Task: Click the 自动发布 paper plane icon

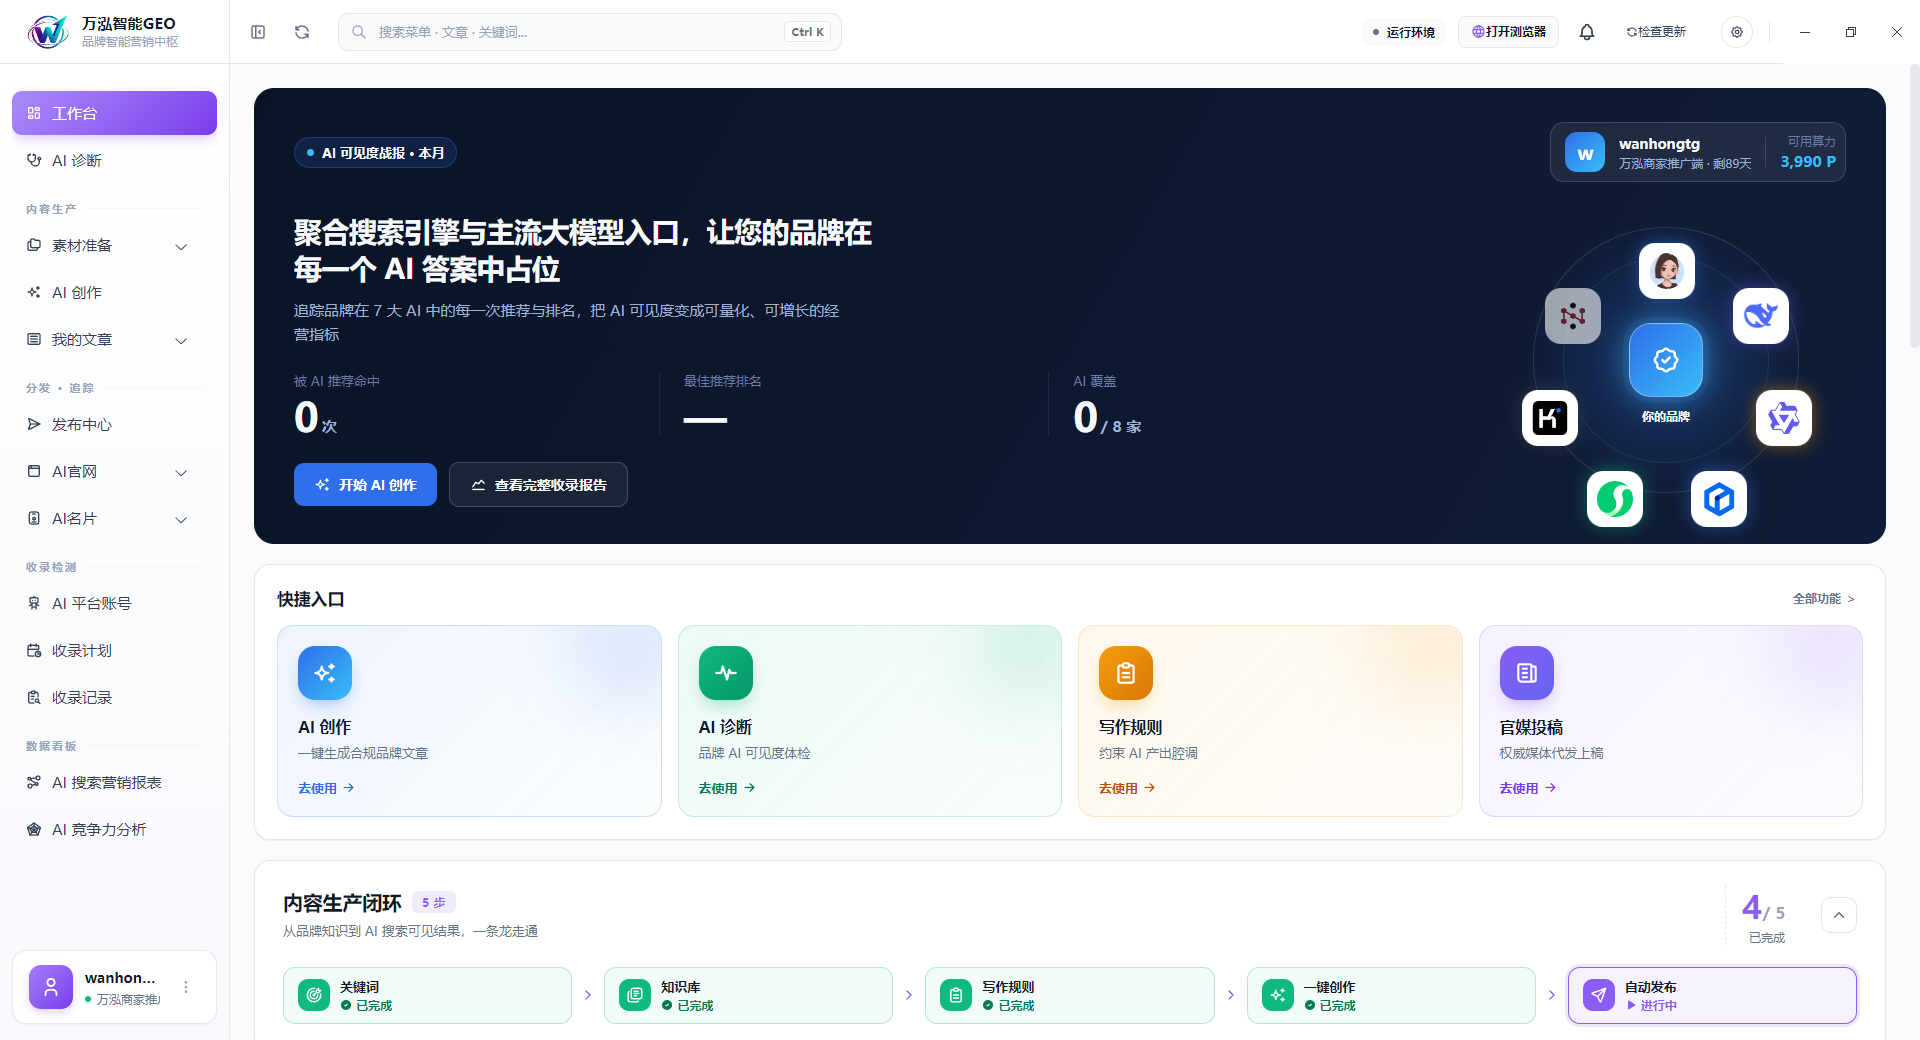Action: (x=1599, y=995)
